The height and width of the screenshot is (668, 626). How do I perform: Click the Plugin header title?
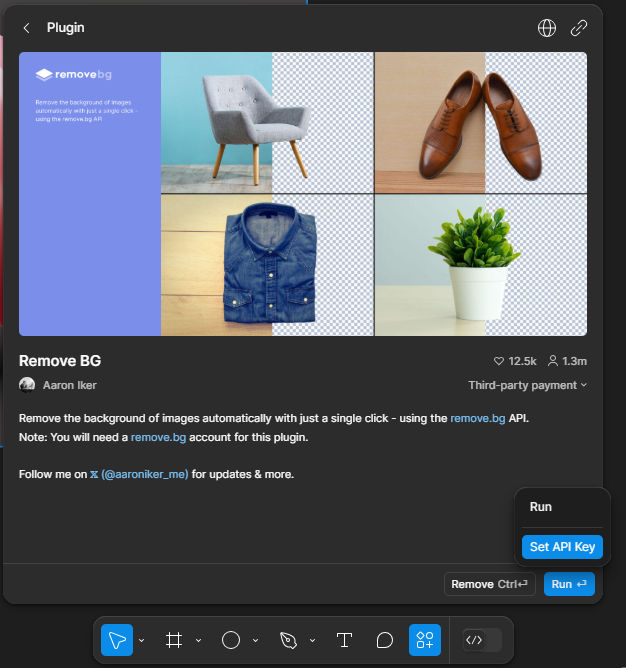(66, 28)
